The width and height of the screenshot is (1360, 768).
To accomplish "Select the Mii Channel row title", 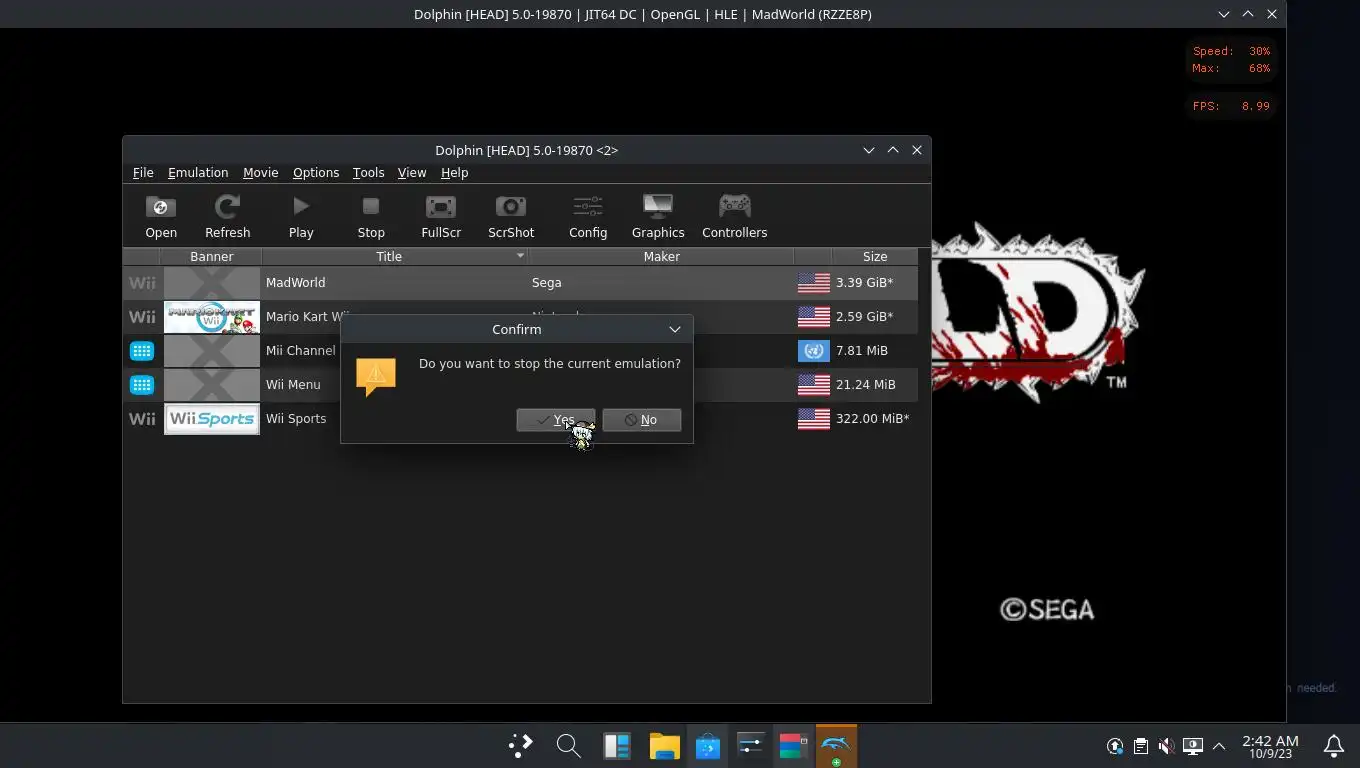I will coord(300,351).
